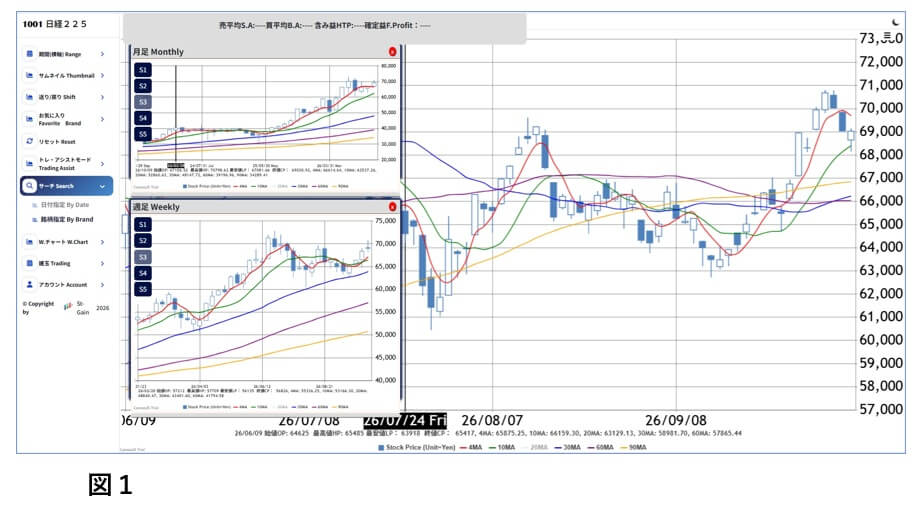Click the small icon beside By Date
The image size is (917, 505).
[x=35, y=205]
